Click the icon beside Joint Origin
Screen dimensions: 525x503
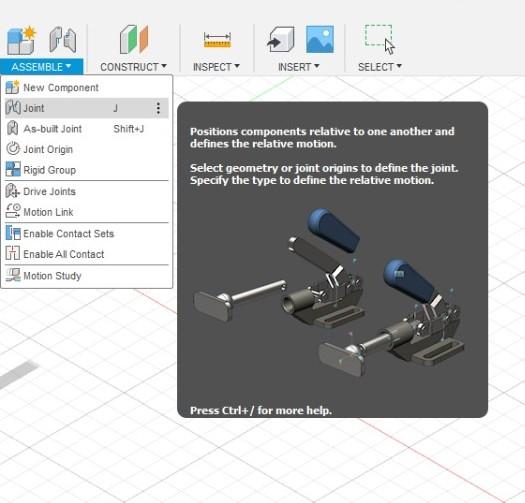tap(13, 149)
